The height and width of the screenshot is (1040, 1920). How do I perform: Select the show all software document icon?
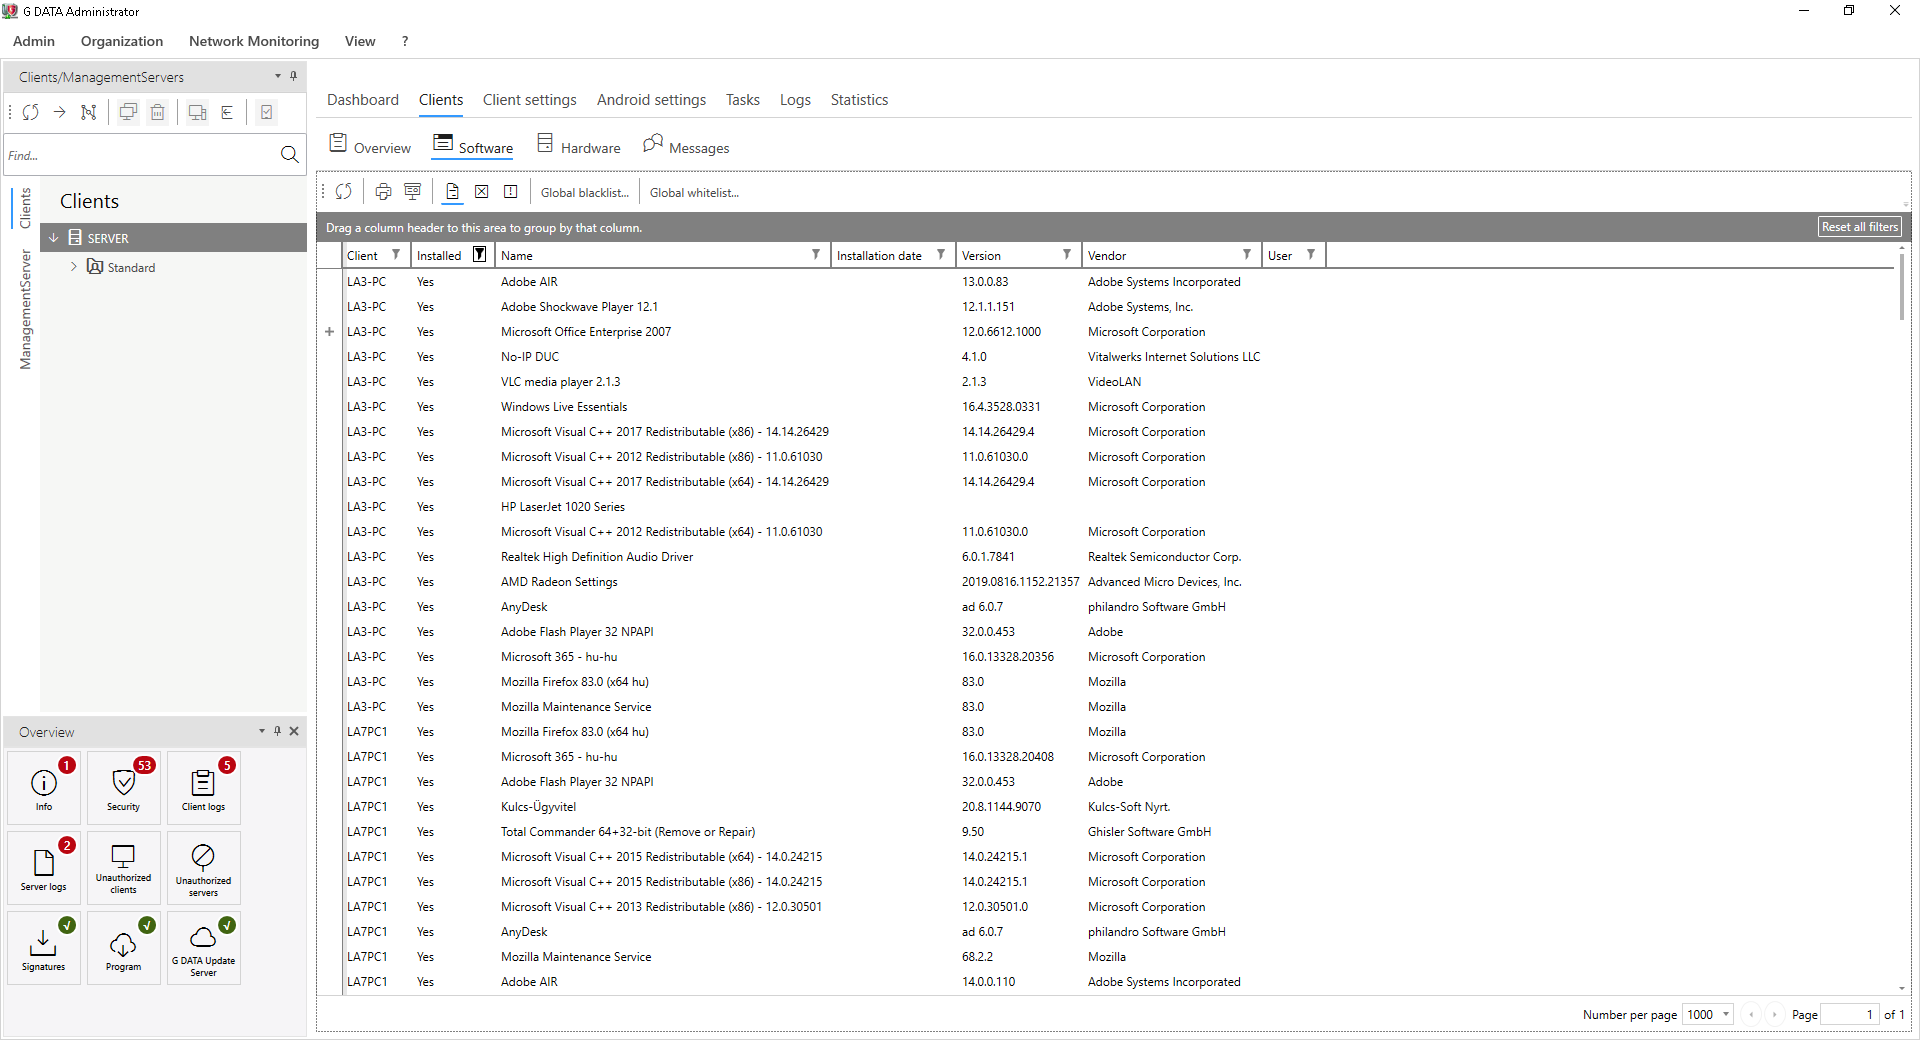452,192
